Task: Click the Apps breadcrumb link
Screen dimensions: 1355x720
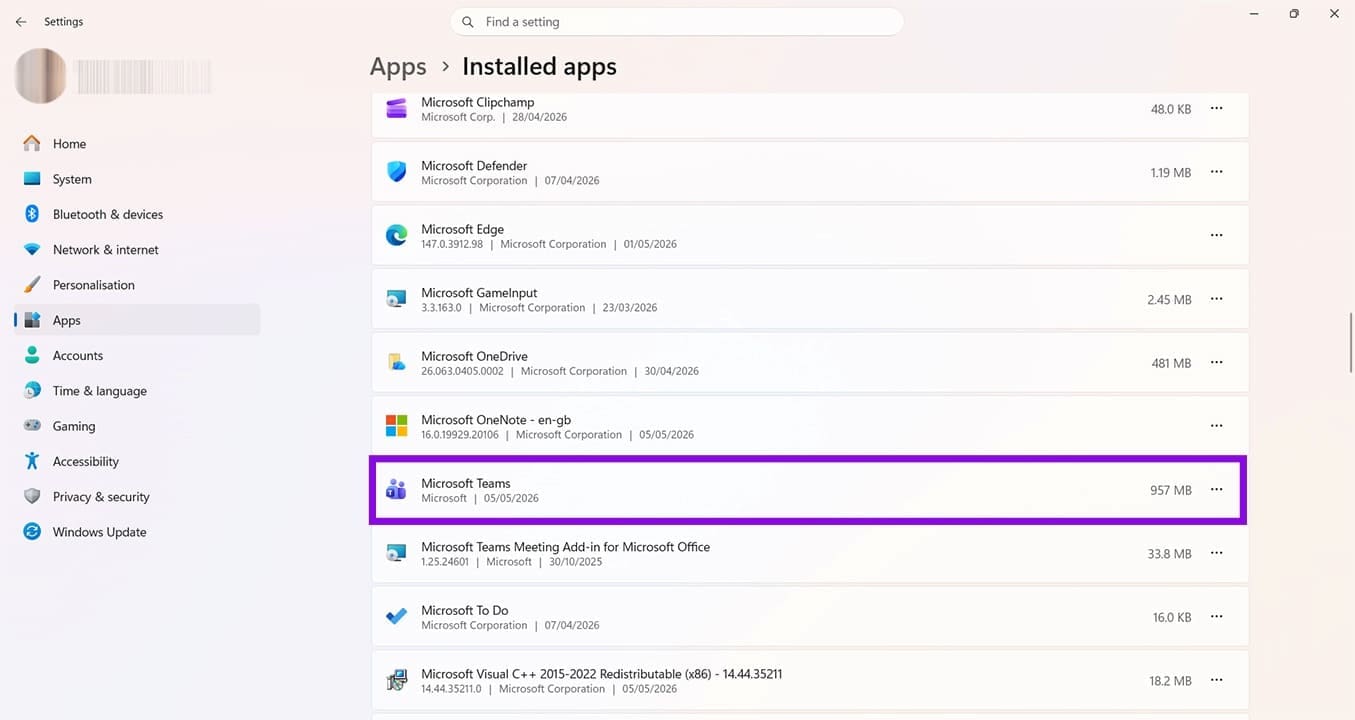Action: [x=398, y=67]
